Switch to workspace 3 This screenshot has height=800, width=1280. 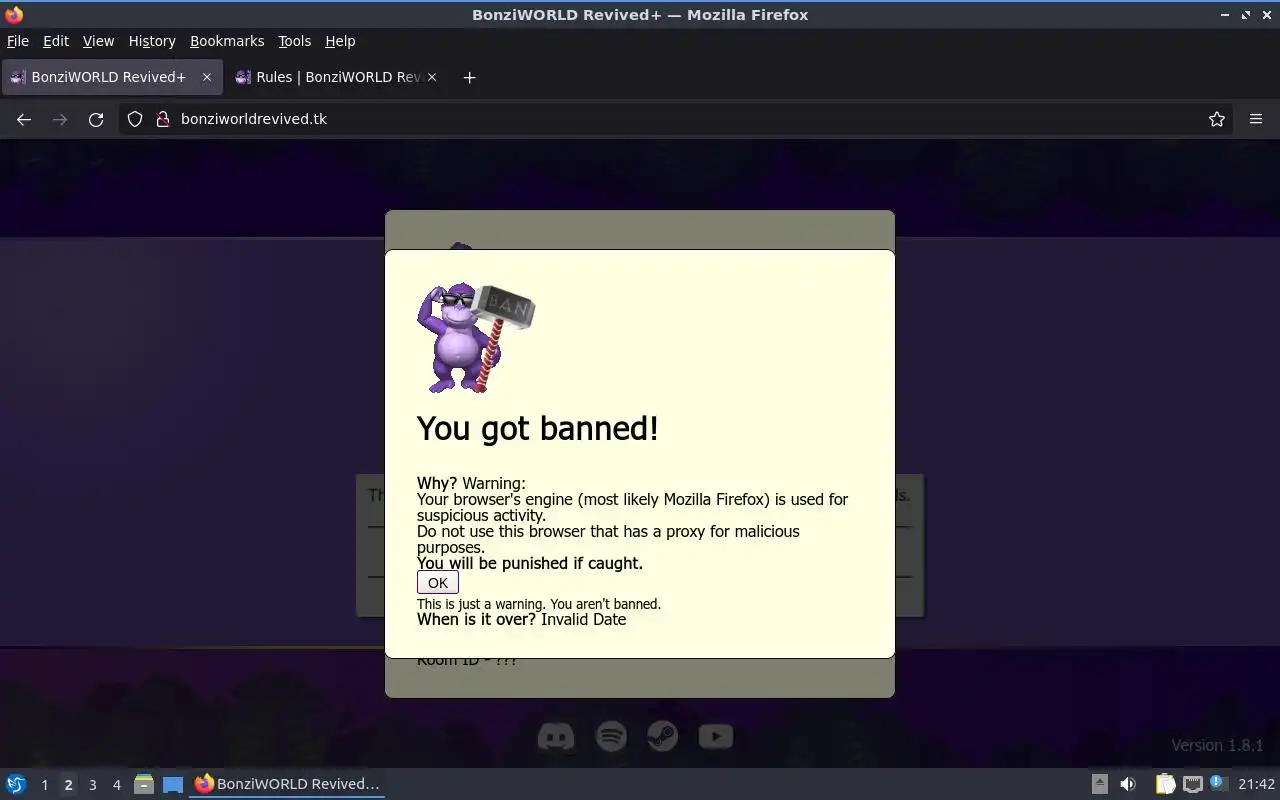point(92,785)
